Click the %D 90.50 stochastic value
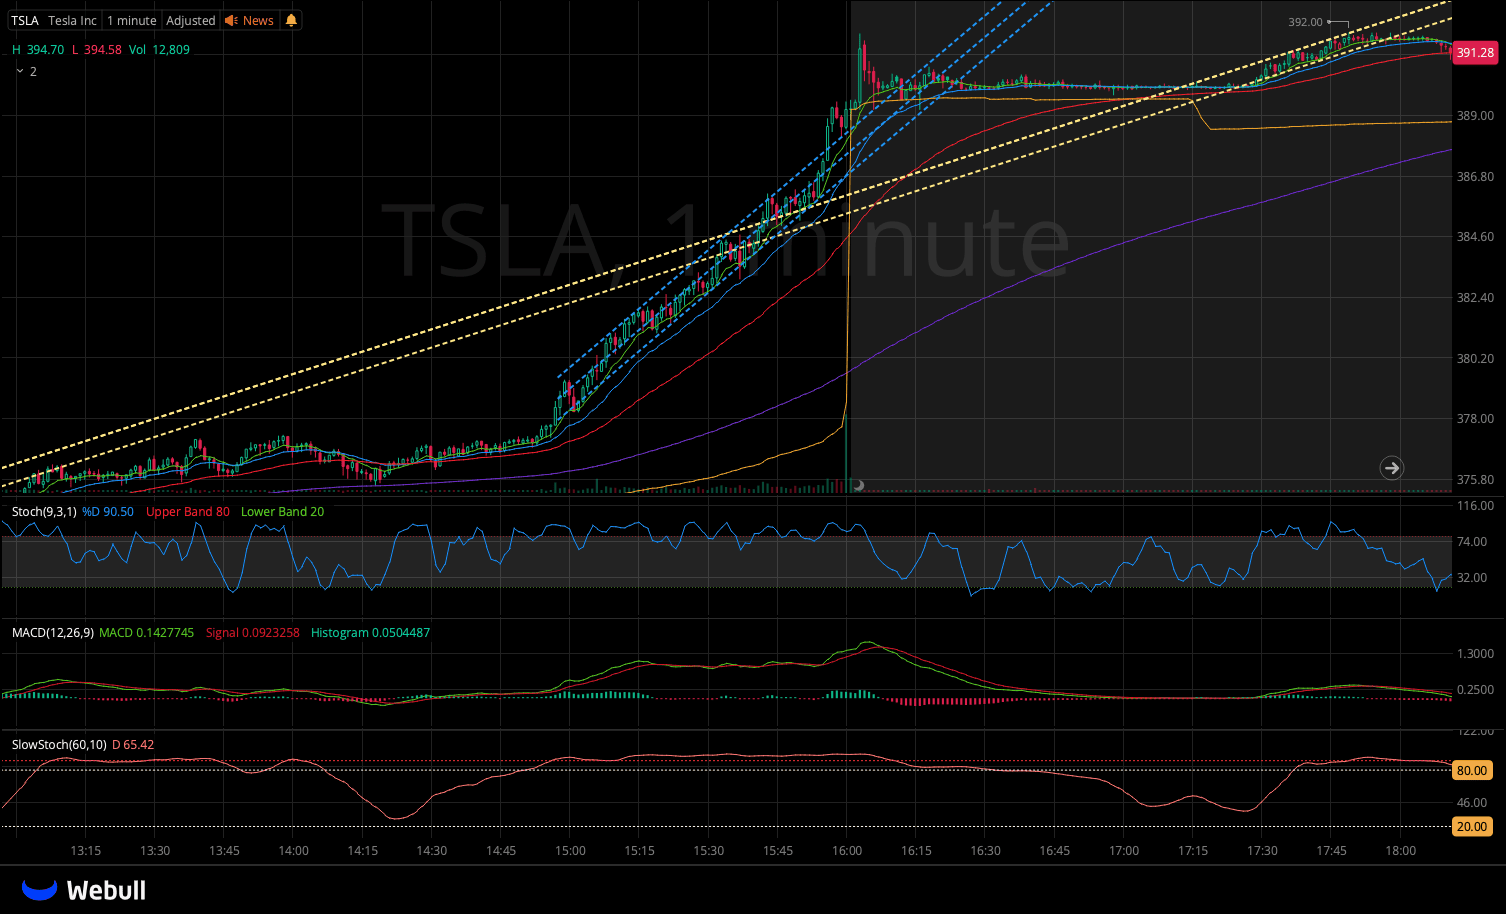The height and width of the screenshot is (914, 1506). click(108, 511)
